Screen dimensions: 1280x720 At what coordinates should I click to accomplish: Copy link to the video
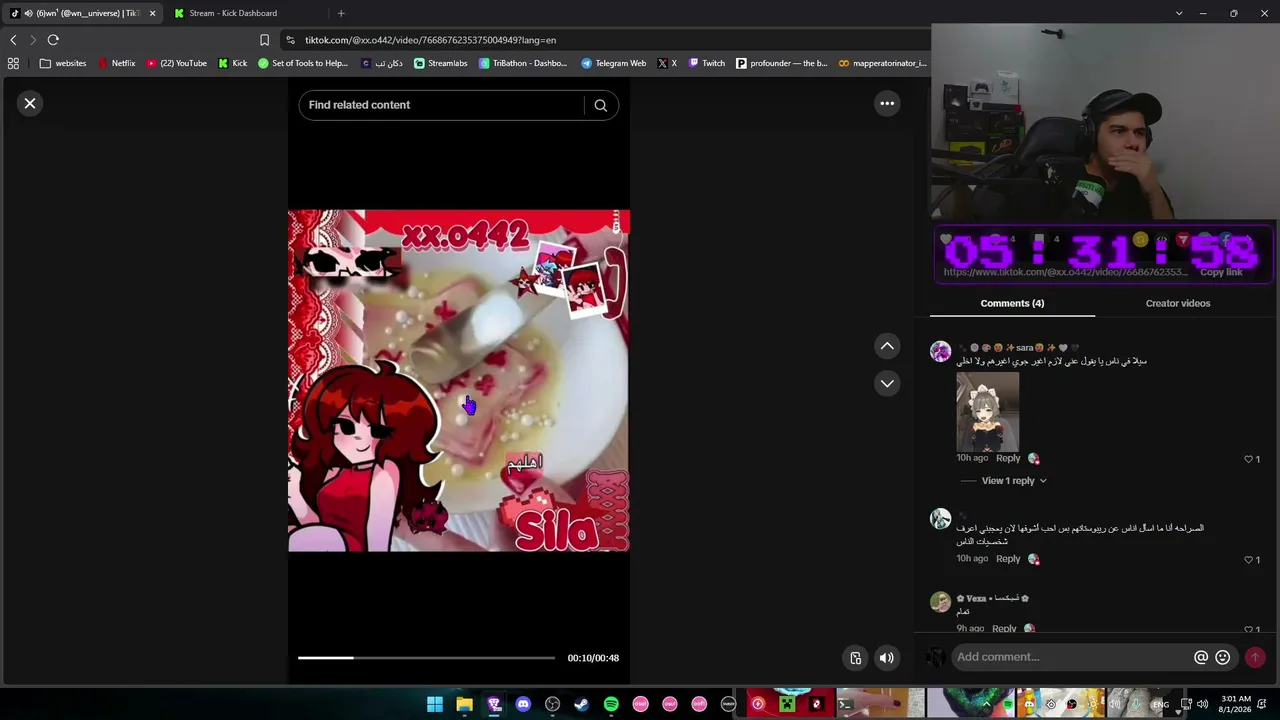[x=1221, y=272]
